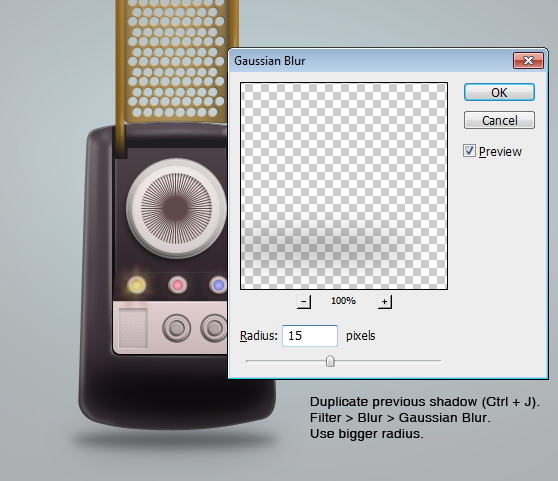Zoom in preview with the plus button

384,302
